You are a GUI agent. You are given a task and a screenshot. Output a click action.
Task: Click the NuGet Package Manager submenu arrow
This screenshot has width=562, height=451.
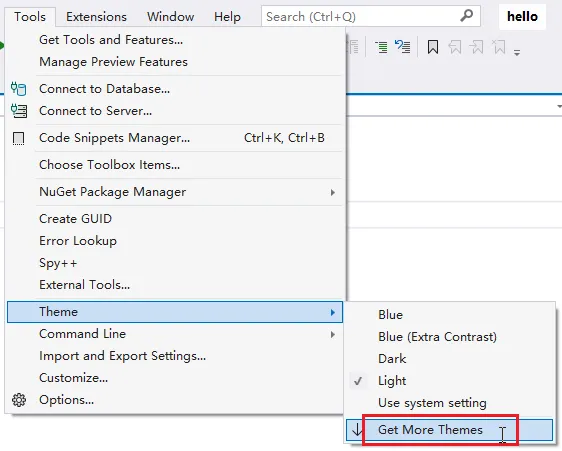point(333,193)
